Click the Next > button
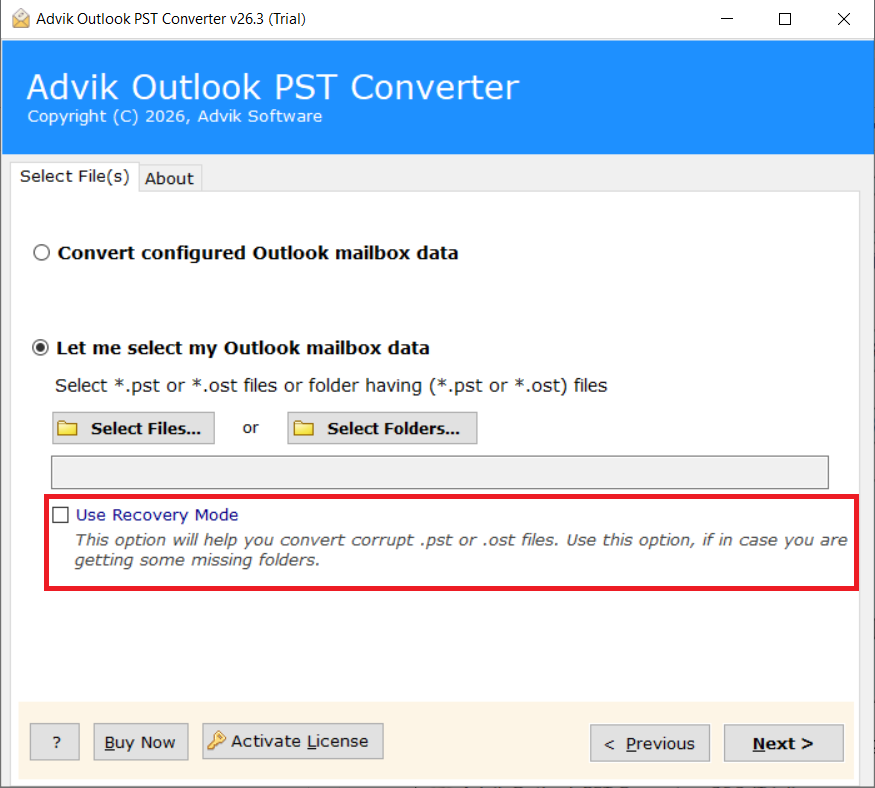Image resolution: width=875 pixels, height=788 pixels. point(783,743)
